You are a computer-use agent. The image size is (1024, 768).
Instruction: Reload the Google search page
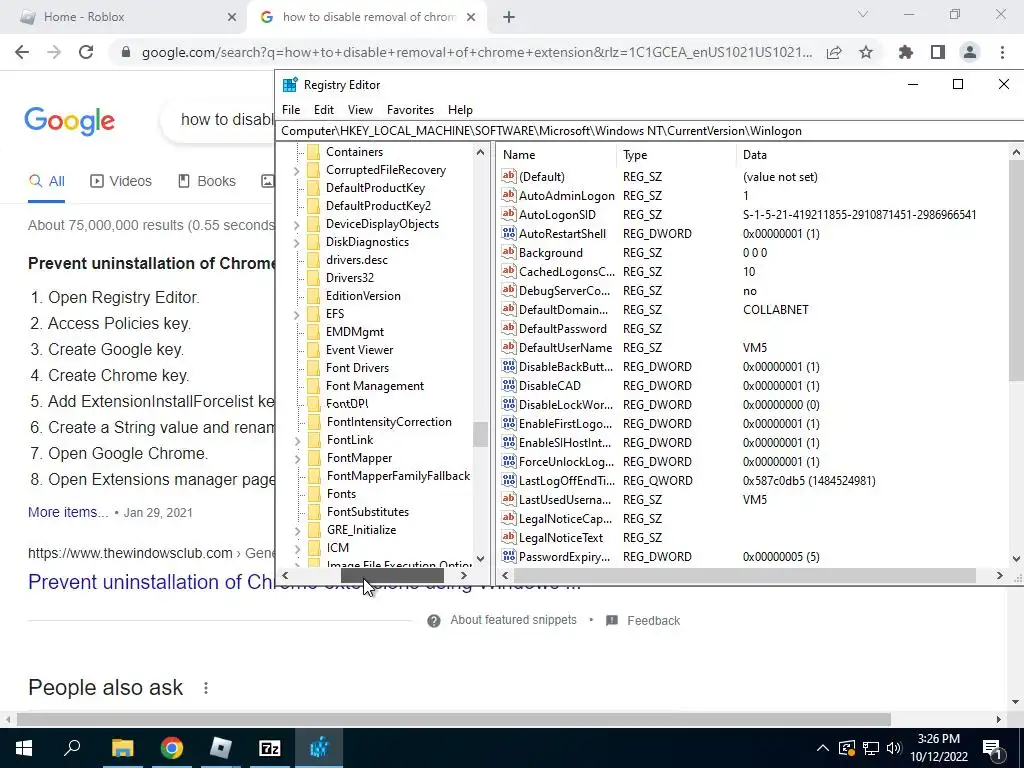coord(86,52)
